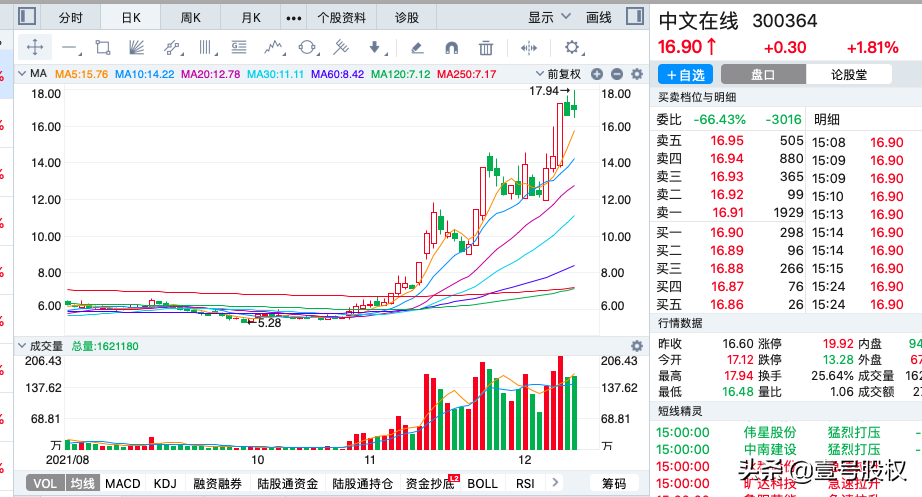The image size is (922, 497).
Task: Select the 融资融券 indicator tab
Action: tap(218, 483)
